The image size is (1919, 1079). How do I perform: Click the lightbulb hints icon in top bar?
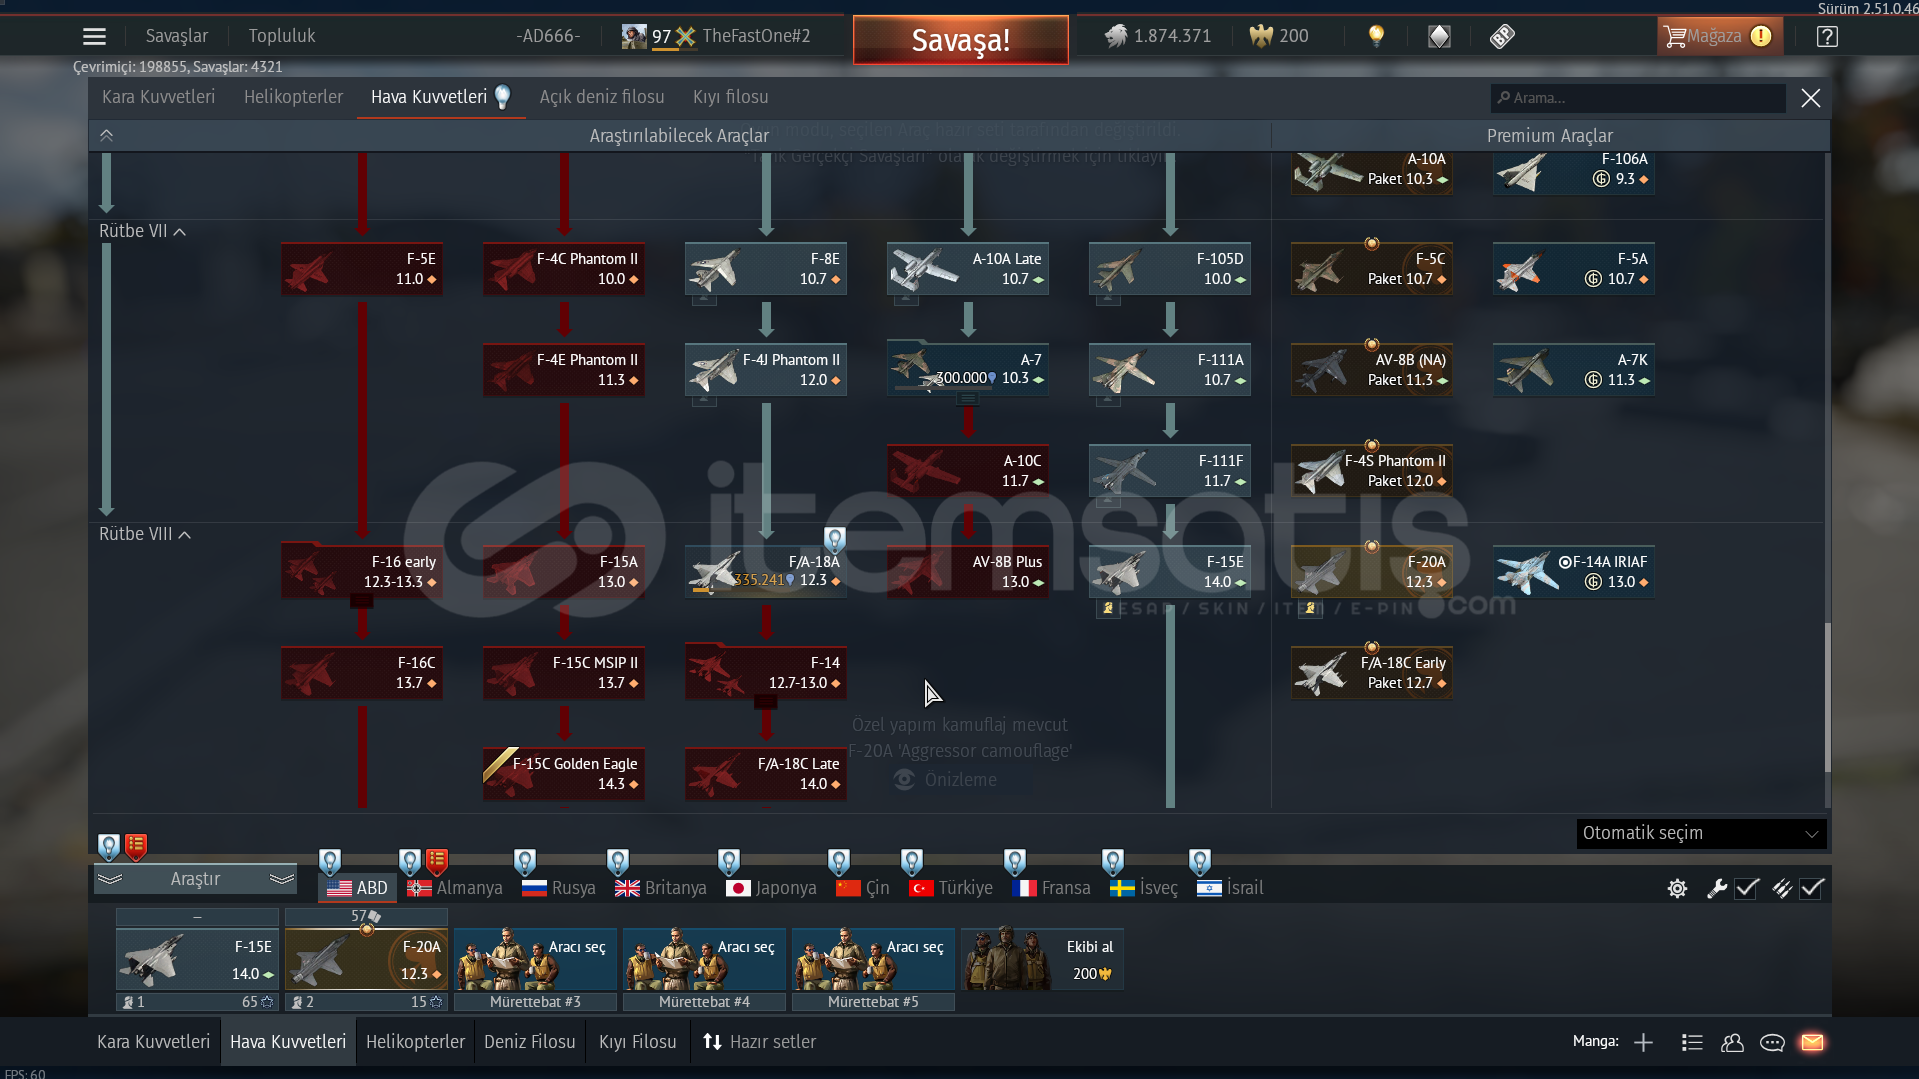click(x=1376, y=36)
